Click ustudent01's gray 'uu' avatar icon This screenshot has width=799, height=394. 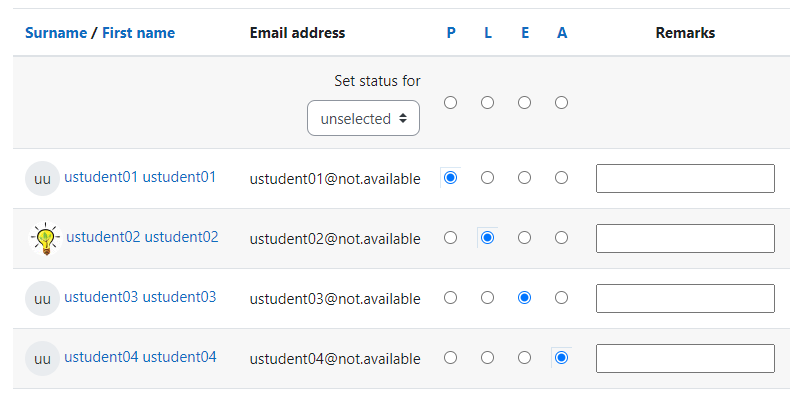click(42, 178)
